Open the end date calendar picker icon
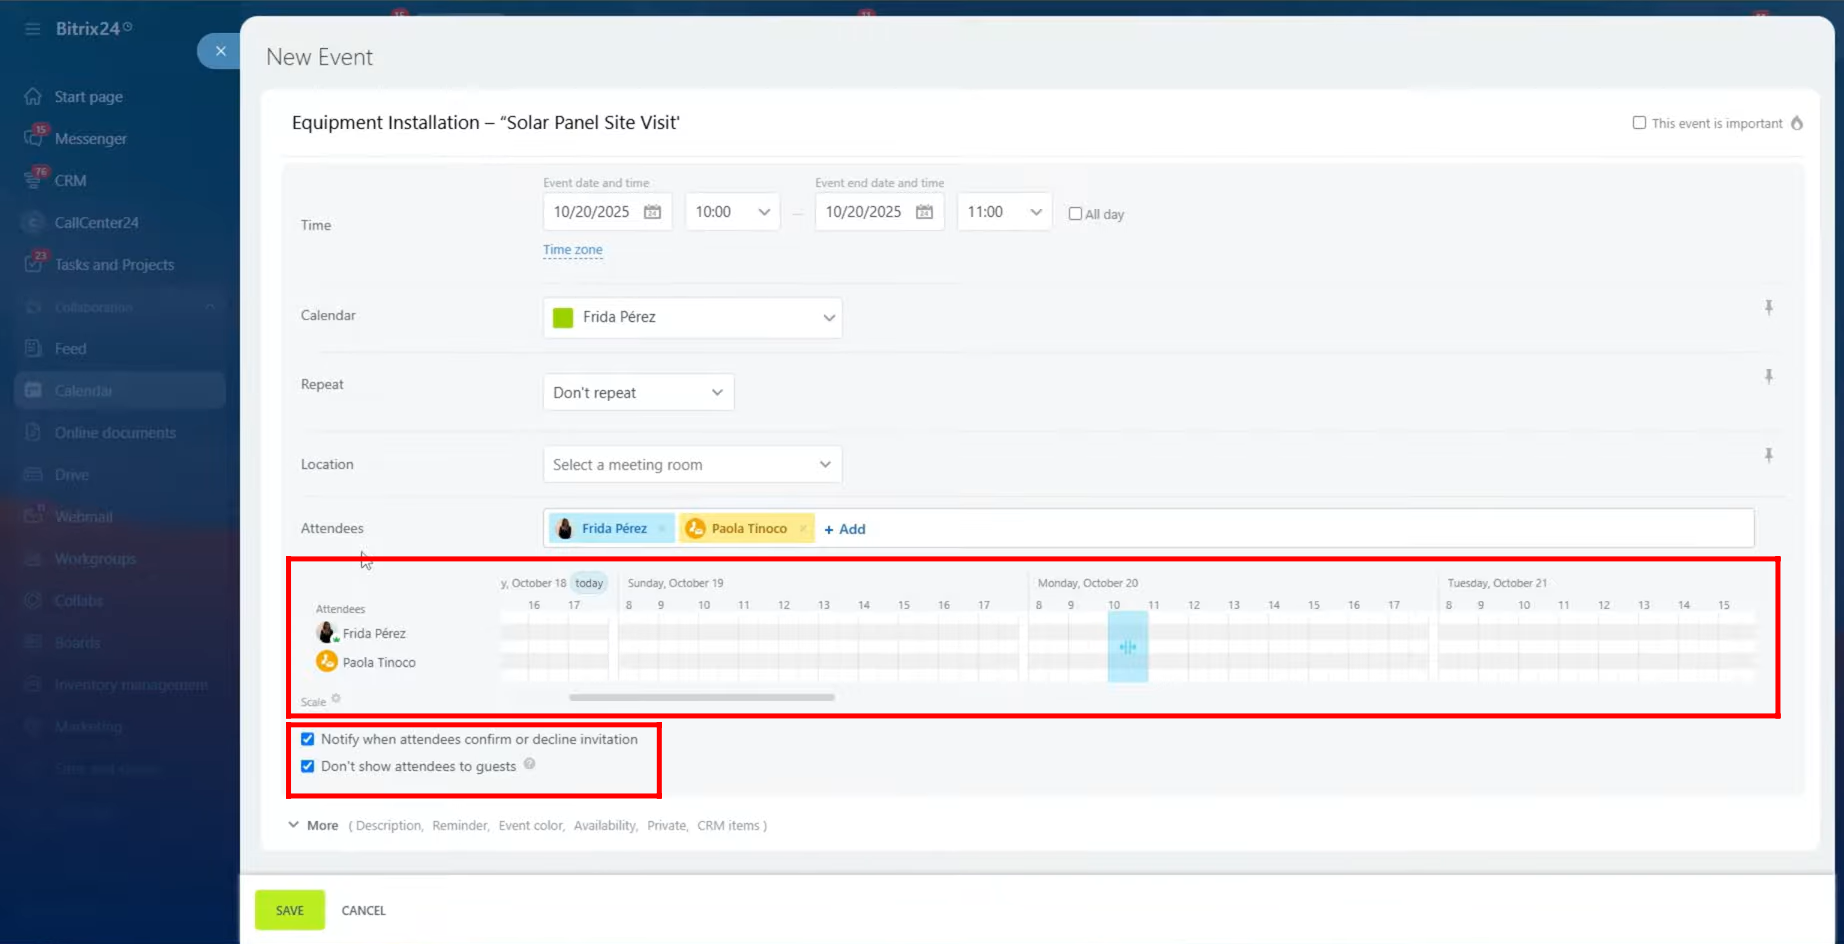Image resolution: width=1844 pixels, height=944 pixels. 924,212
